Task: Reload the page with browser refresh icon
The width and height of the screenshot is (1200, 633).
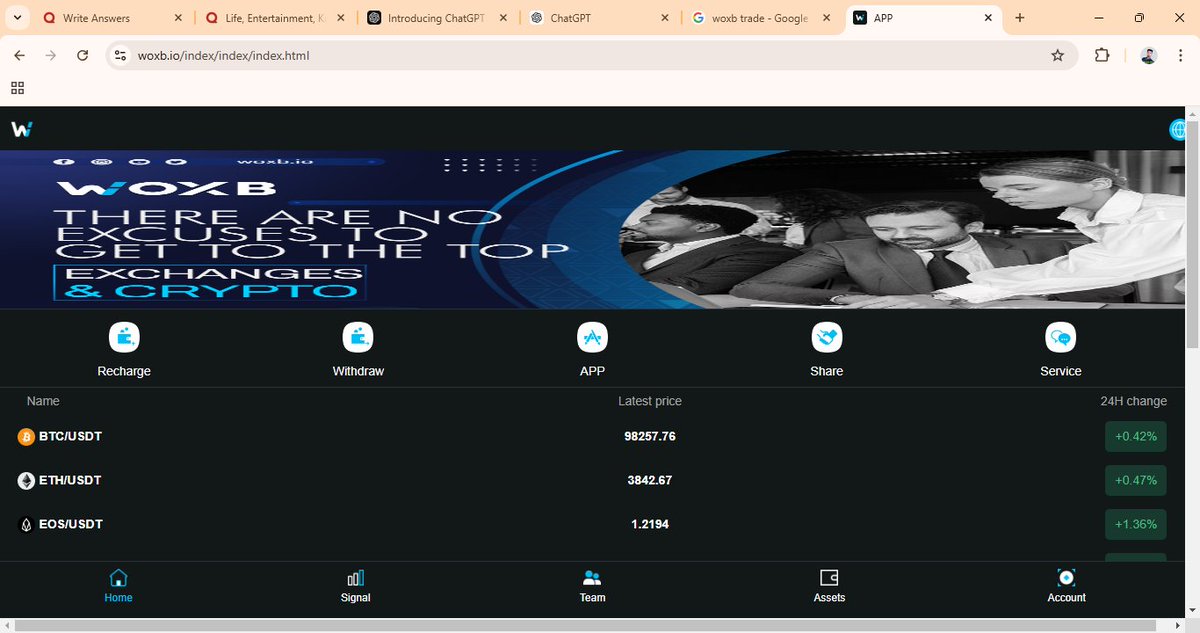Action: (83, 56)
